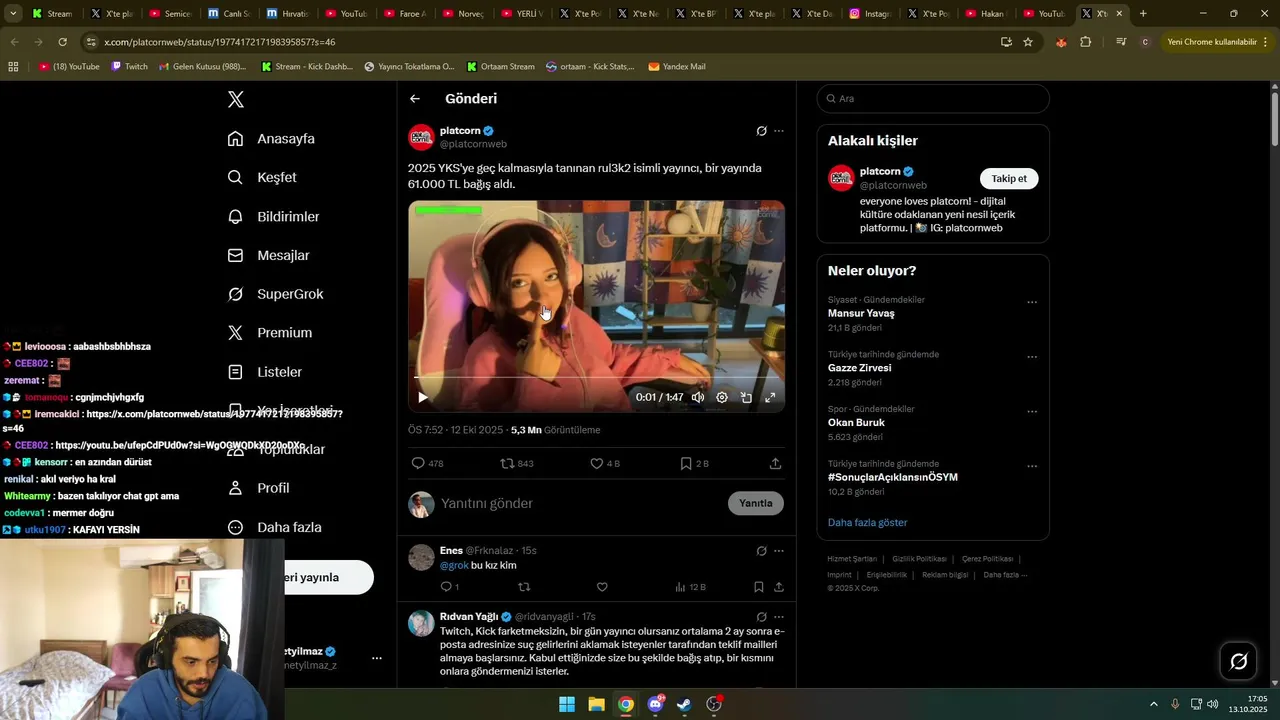Like the Enes comment

click(x=602, y=587)
